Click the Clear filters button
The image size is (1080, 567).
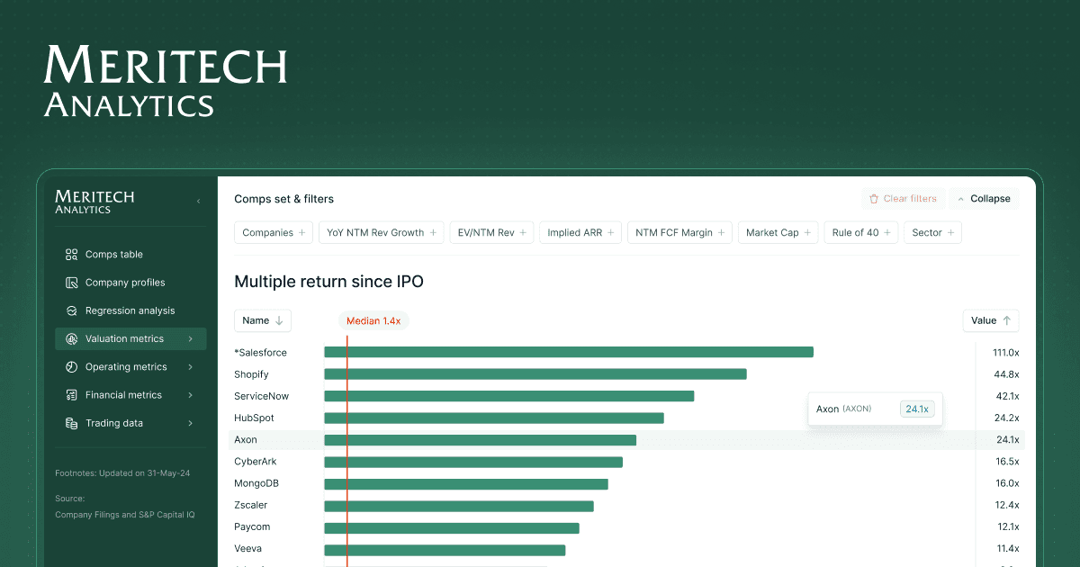(903, 198)
